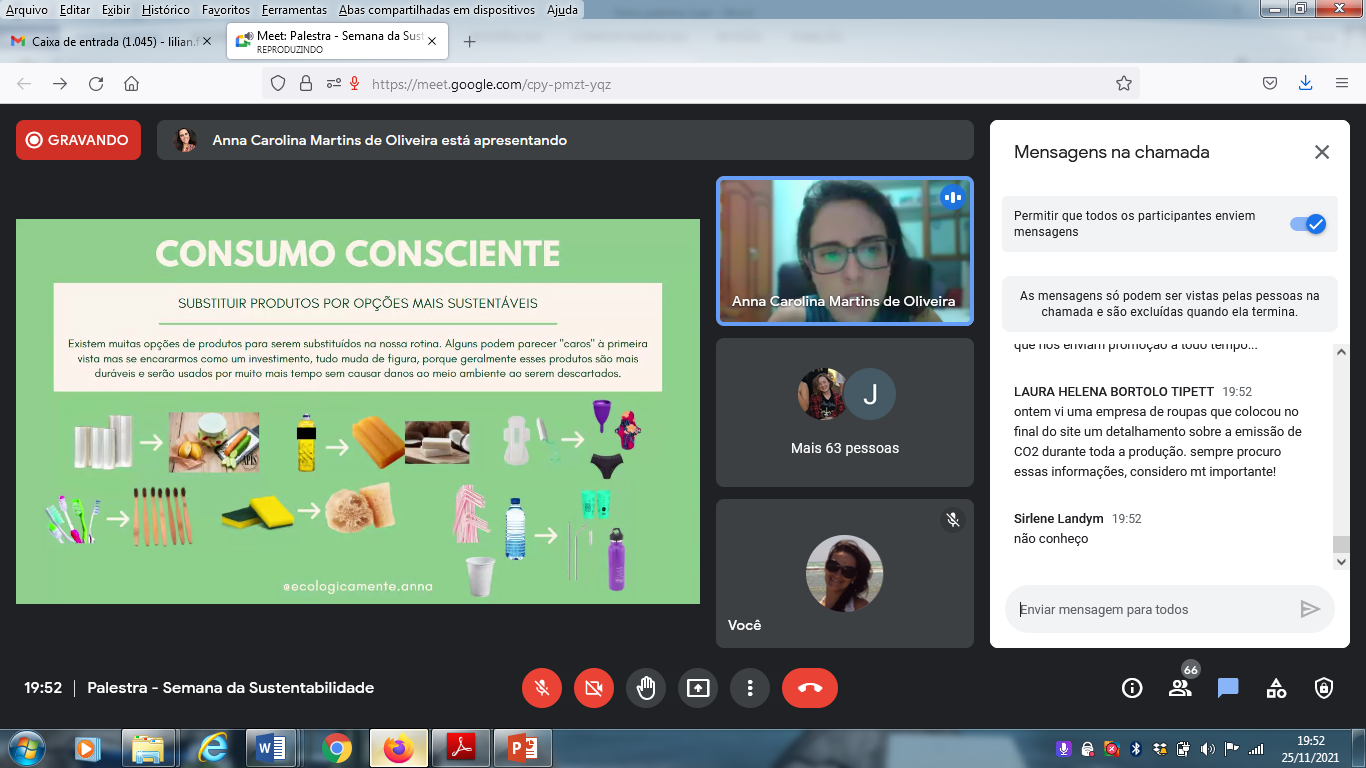Open meeting details info icon
Screen dimensions: 1366x768
(1132, 688)
